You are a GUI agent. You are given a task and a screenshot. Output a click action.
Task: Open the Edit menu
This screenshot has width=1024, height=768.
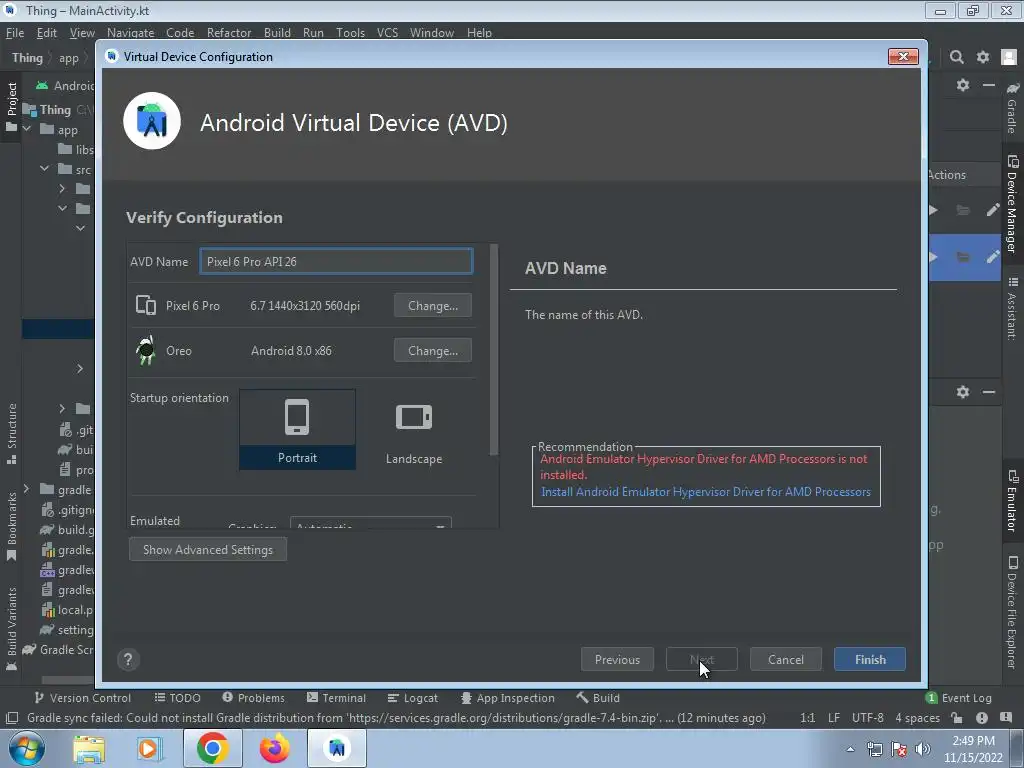coord(46,33)
